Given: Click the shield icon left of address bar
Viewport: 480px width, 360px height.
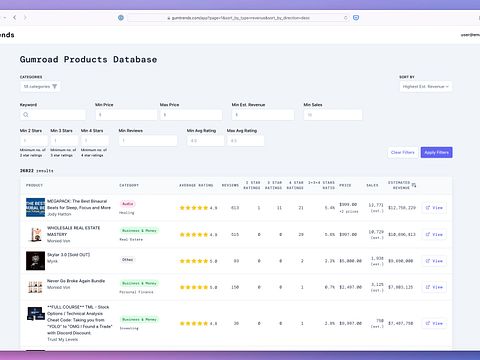Looking at the screenshot, I should coord(121,18).
